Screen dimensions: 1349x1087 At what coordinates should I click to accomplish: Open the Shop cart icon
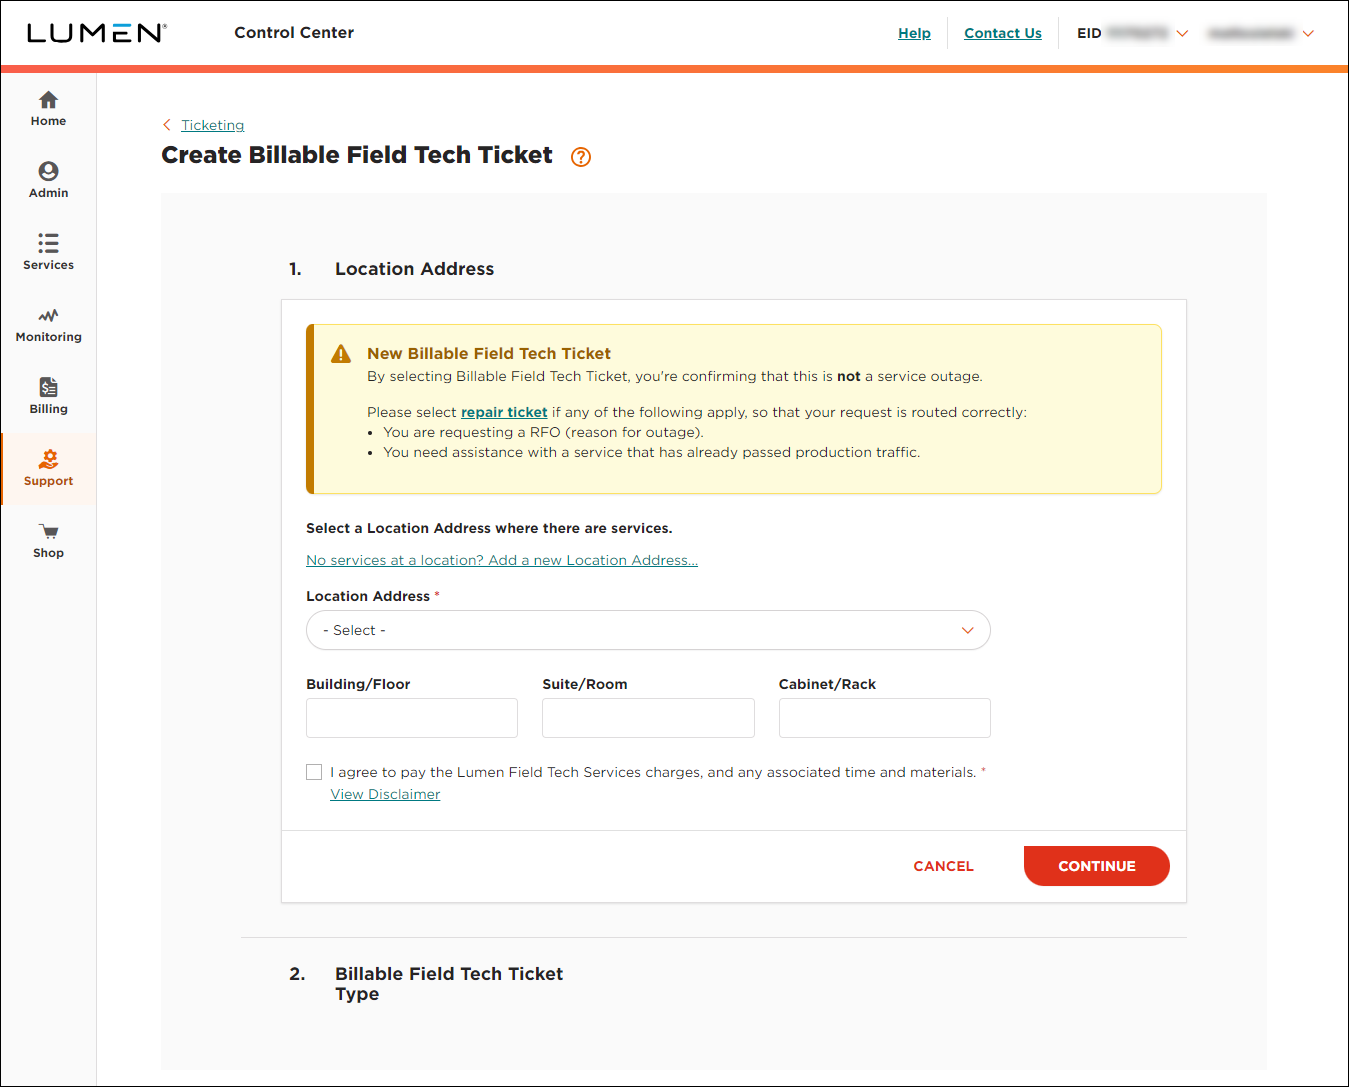coord(48,531)
